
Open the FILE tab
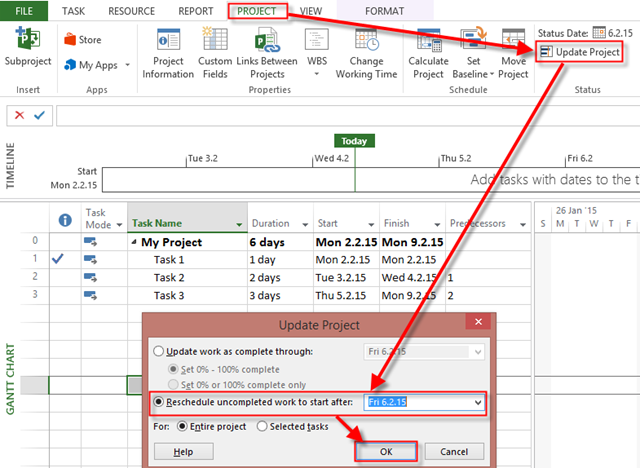click(x=23, y=10)
